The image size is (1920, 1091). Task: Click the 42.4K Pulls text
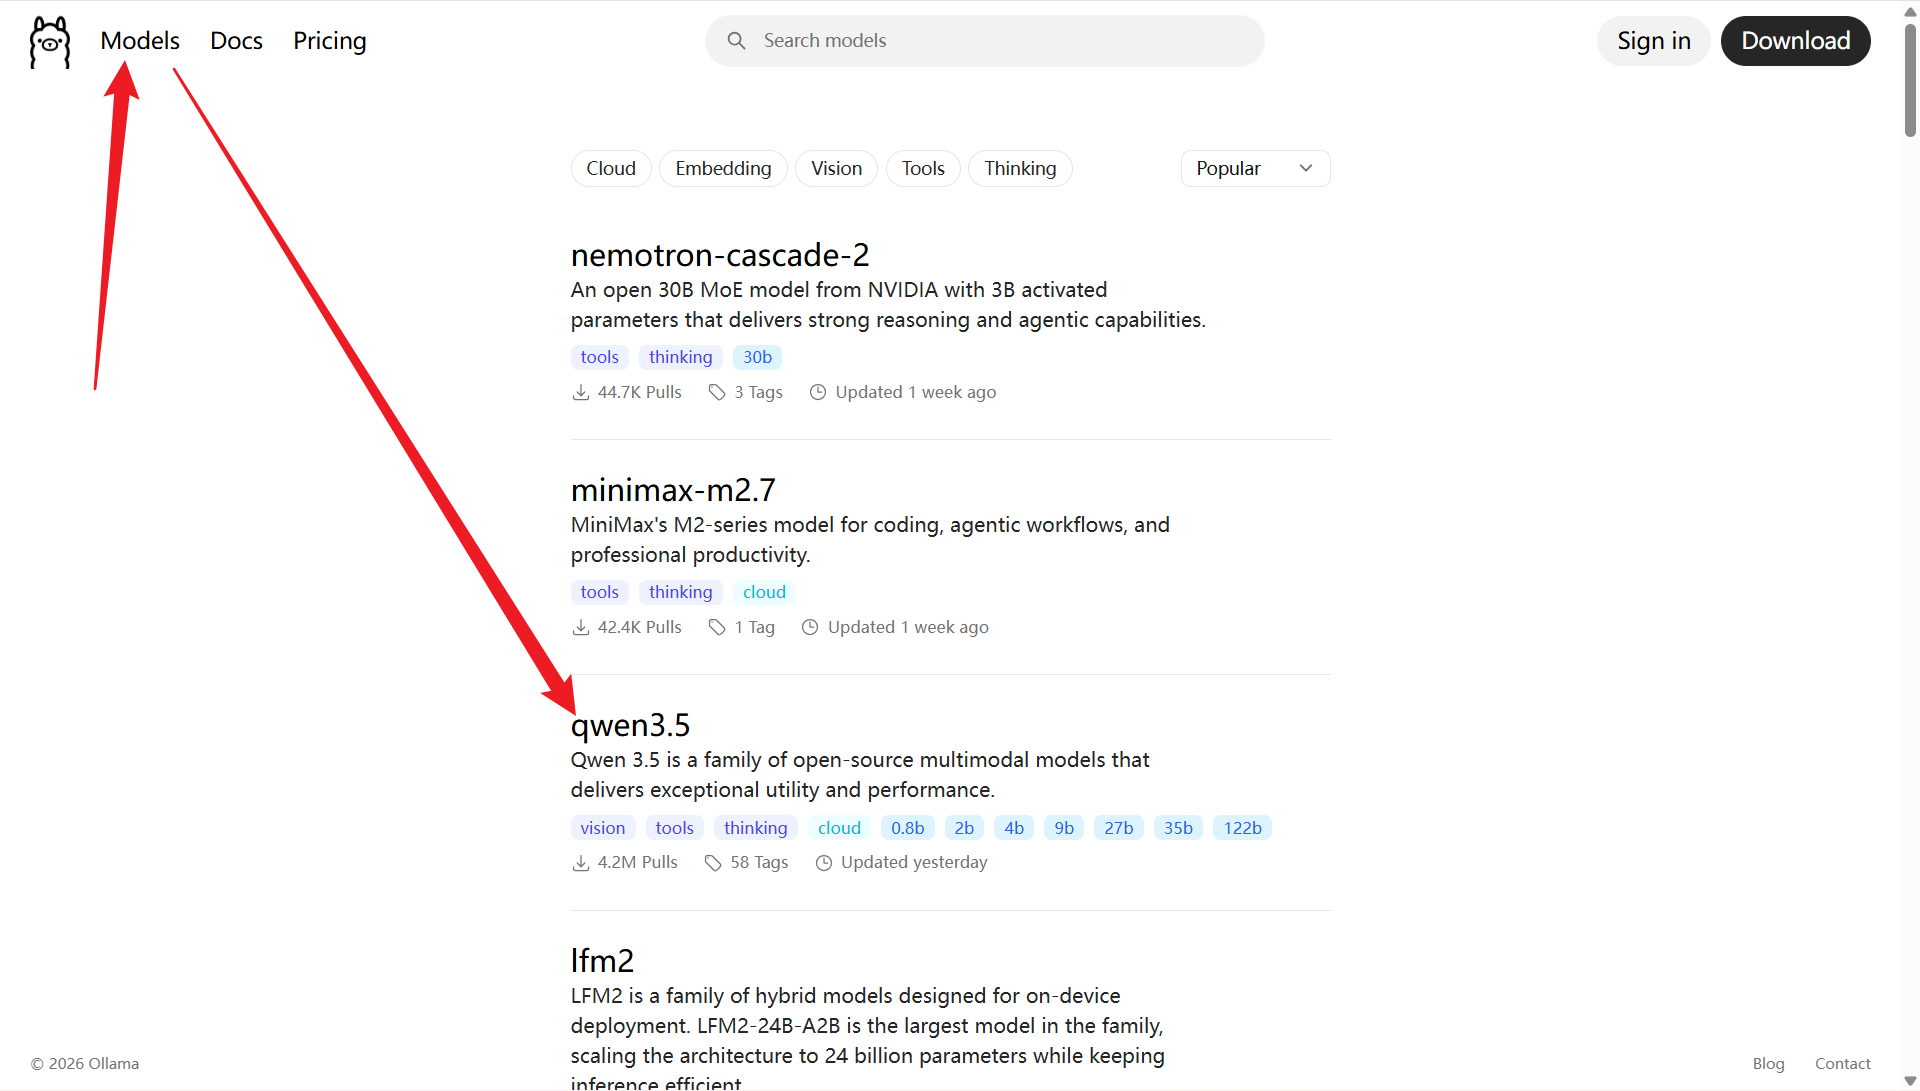[639, 627]
